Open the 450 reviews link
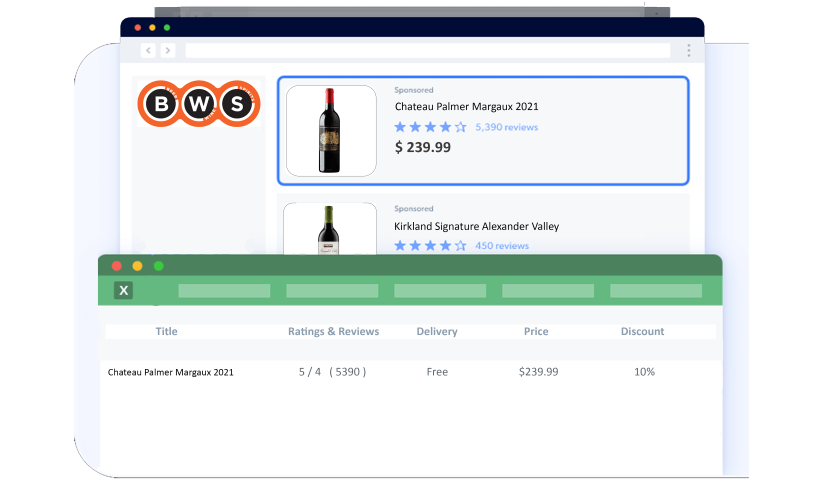 click(502, 246)
